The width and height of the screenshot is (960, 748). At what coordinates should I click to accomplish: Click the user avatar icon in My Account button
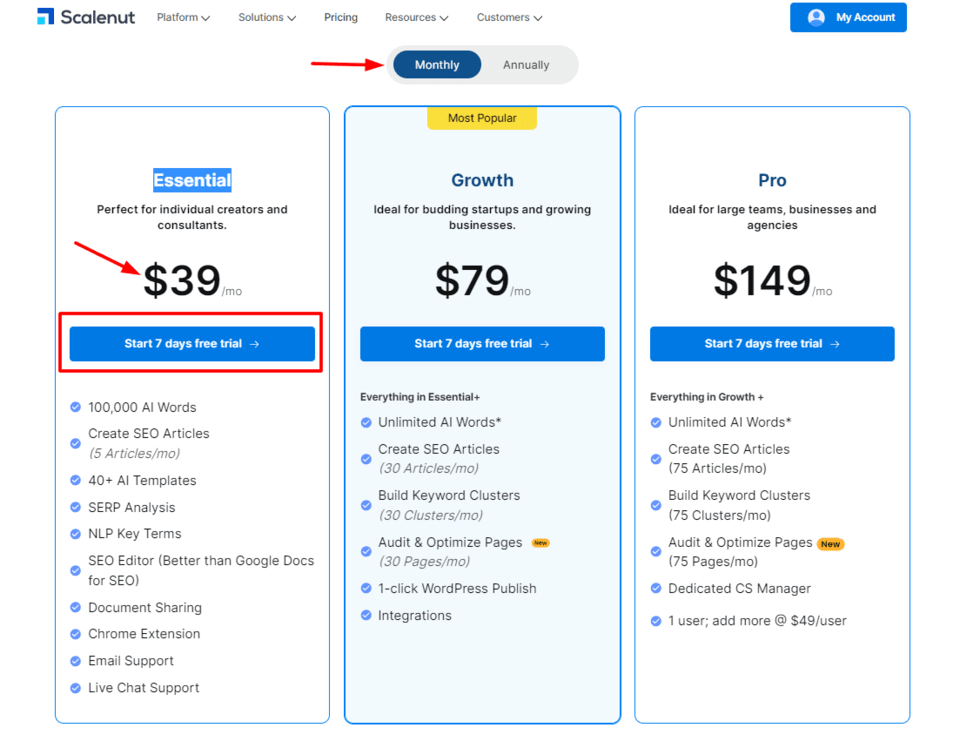(817, 16)
